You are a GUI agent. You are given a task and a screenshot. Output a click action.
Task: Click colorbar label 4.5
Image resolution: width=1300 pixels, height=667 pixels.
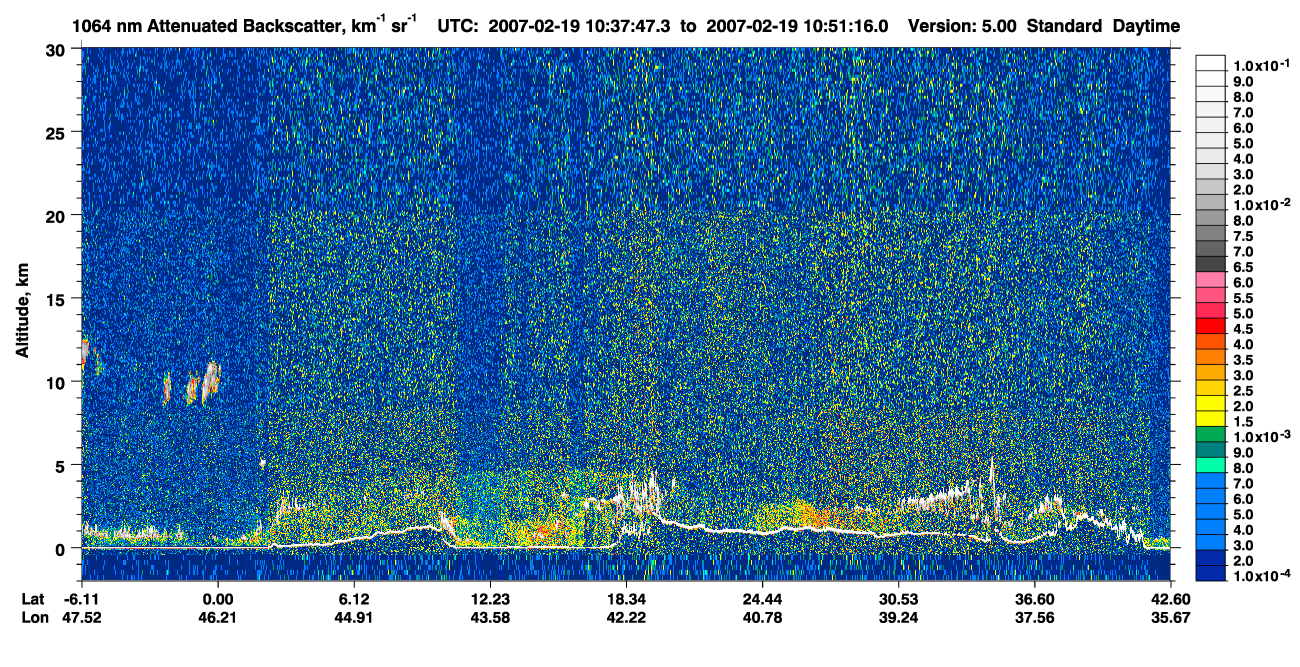1245,329
